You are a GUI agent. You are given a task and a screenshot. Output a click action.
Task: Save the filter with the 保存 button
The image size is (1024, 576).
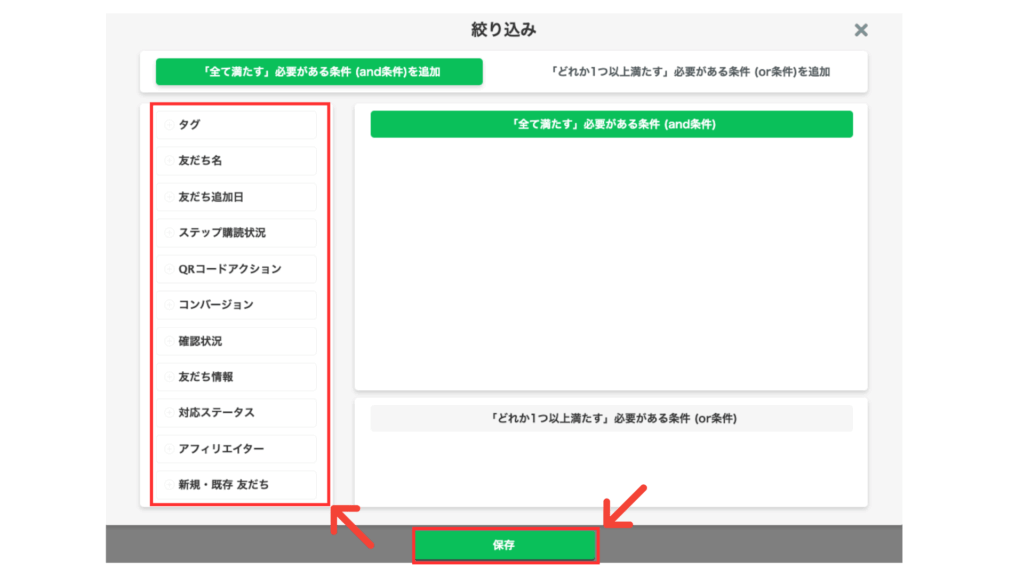tap(505, 546)
